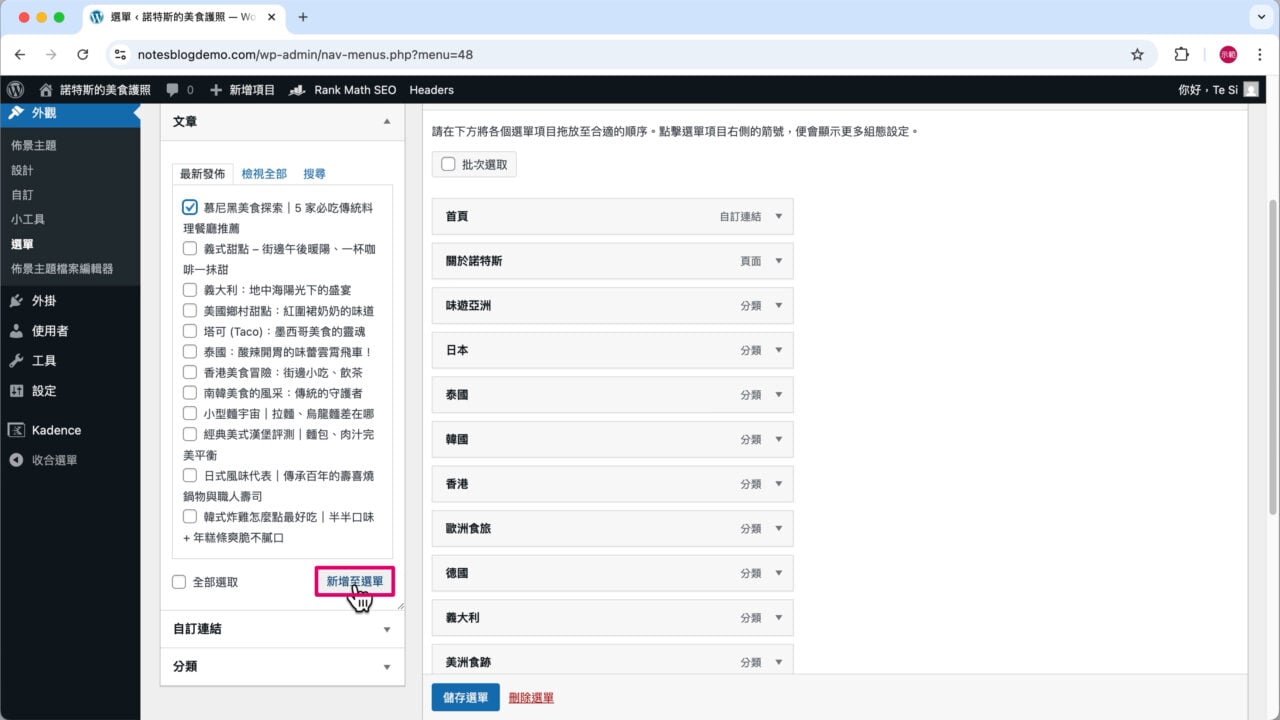Click the 刪除選單 delete link
Screen dimensions: 1280x720
(x=531, y=698)
